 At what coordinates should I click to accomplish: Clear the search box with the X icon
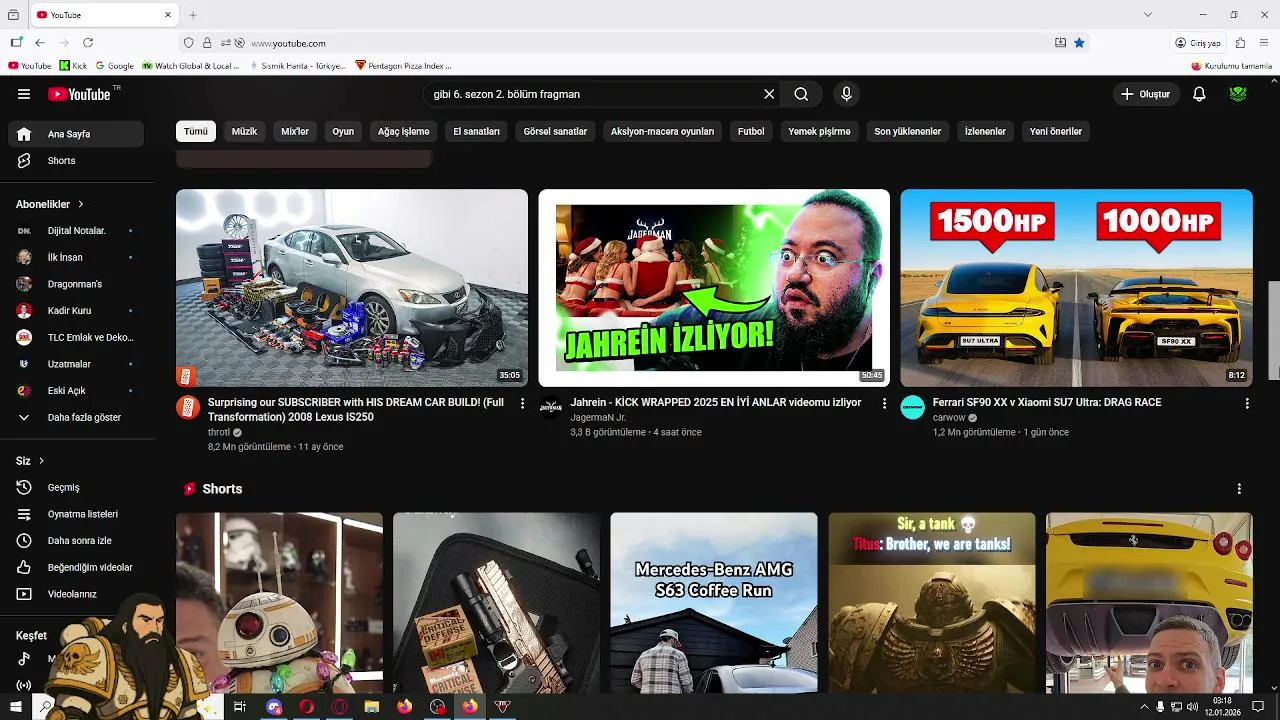click(x=769, y=94)
